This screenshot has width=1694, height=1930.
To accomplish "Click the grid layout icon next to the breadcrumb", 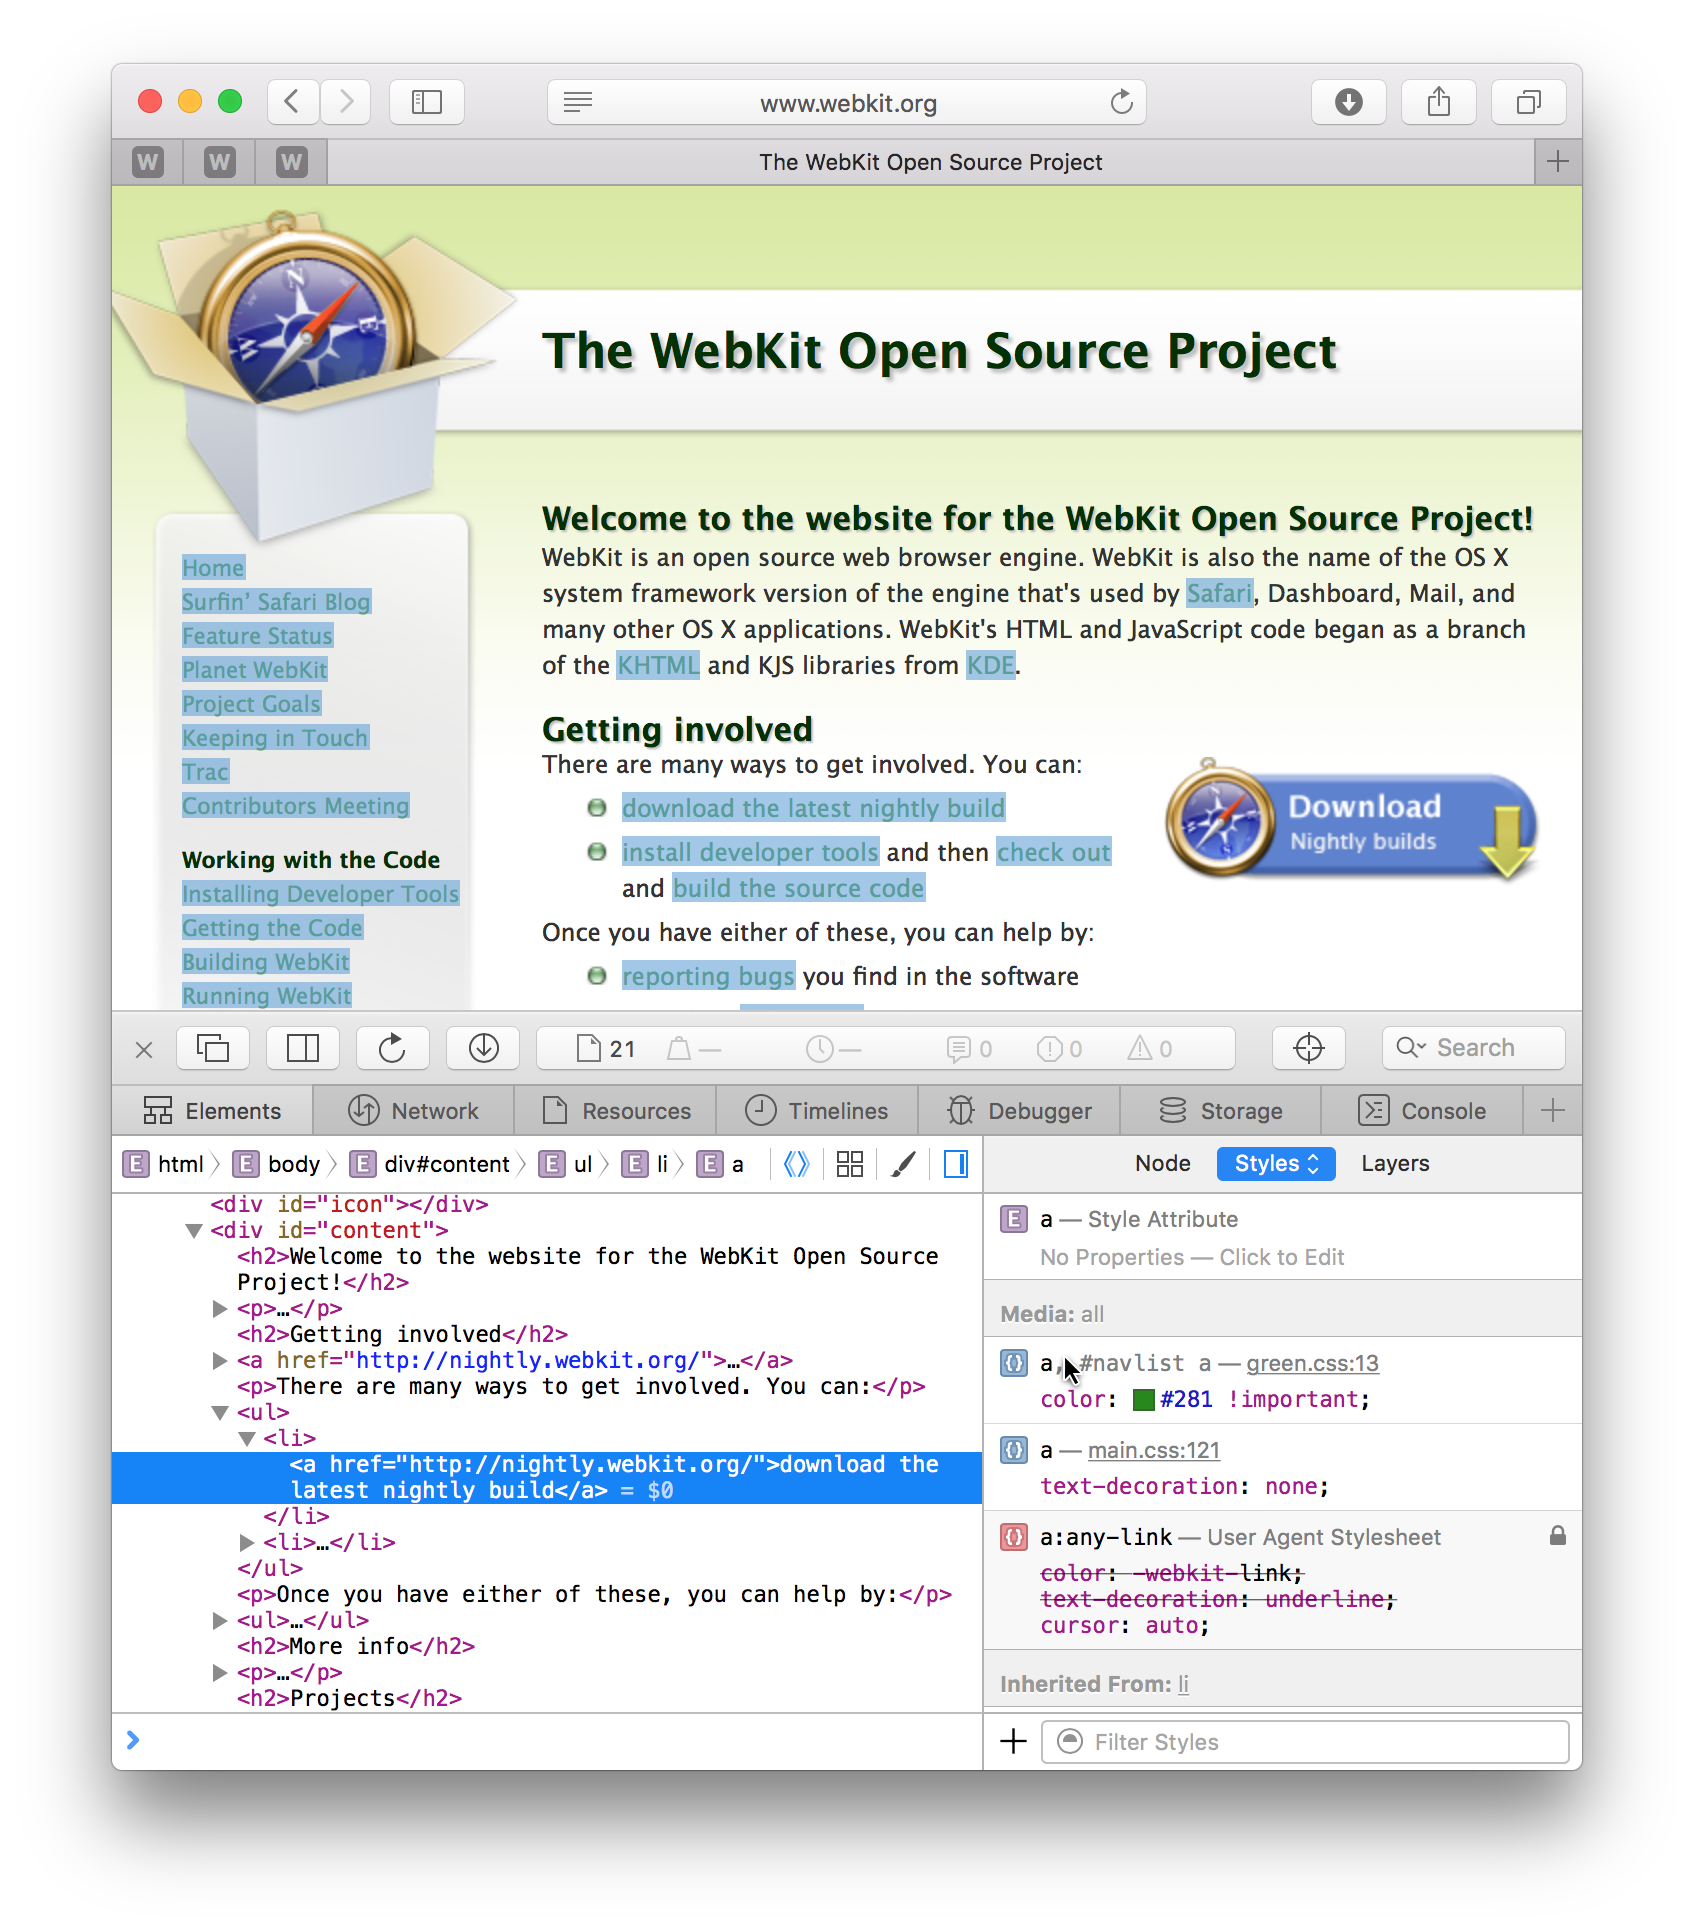I will pyautogui.click(x=849, y=1163).
